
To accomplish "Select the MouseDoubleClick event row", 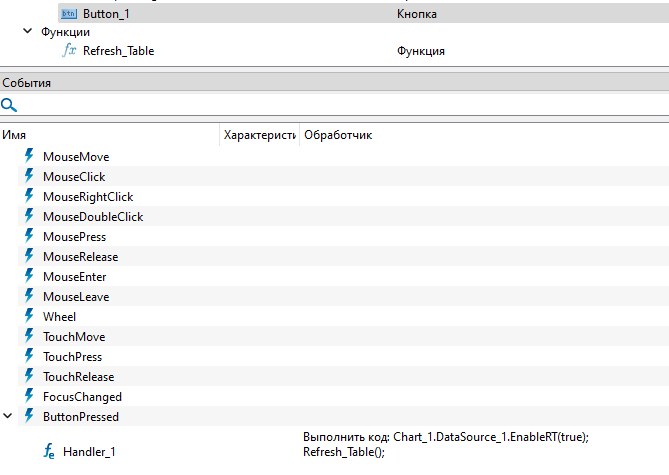I will (93, 217).
